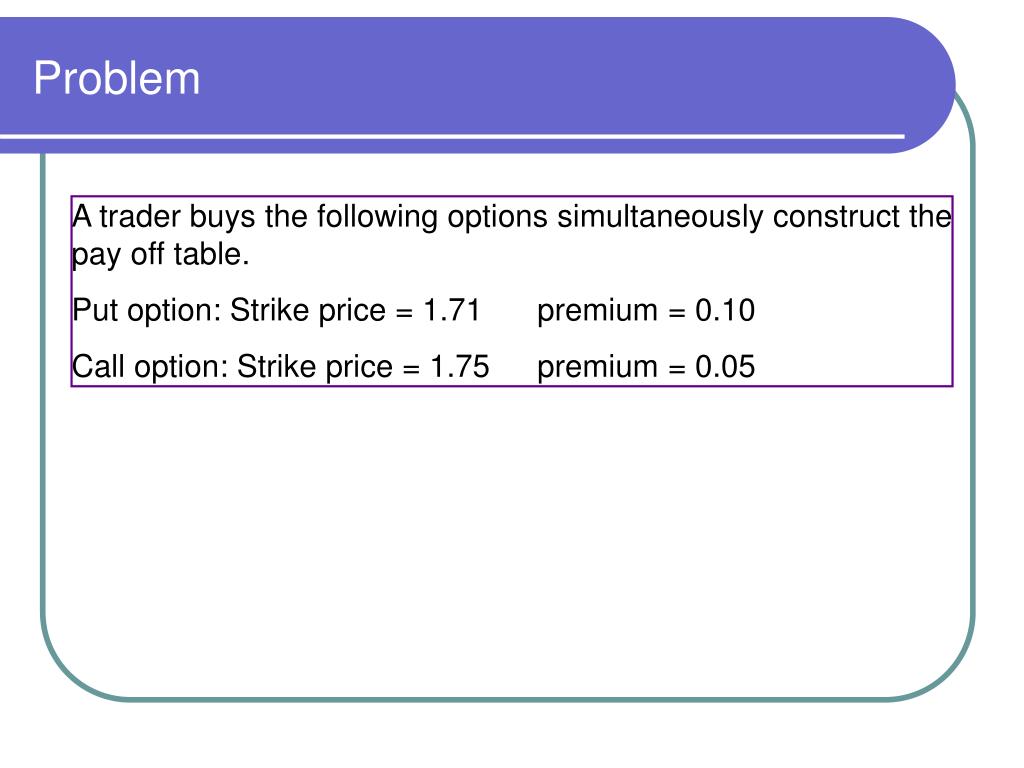Select "Strike price" in the Call option line
Screen dimensions: 1024x768
click(x=314, y=367)
